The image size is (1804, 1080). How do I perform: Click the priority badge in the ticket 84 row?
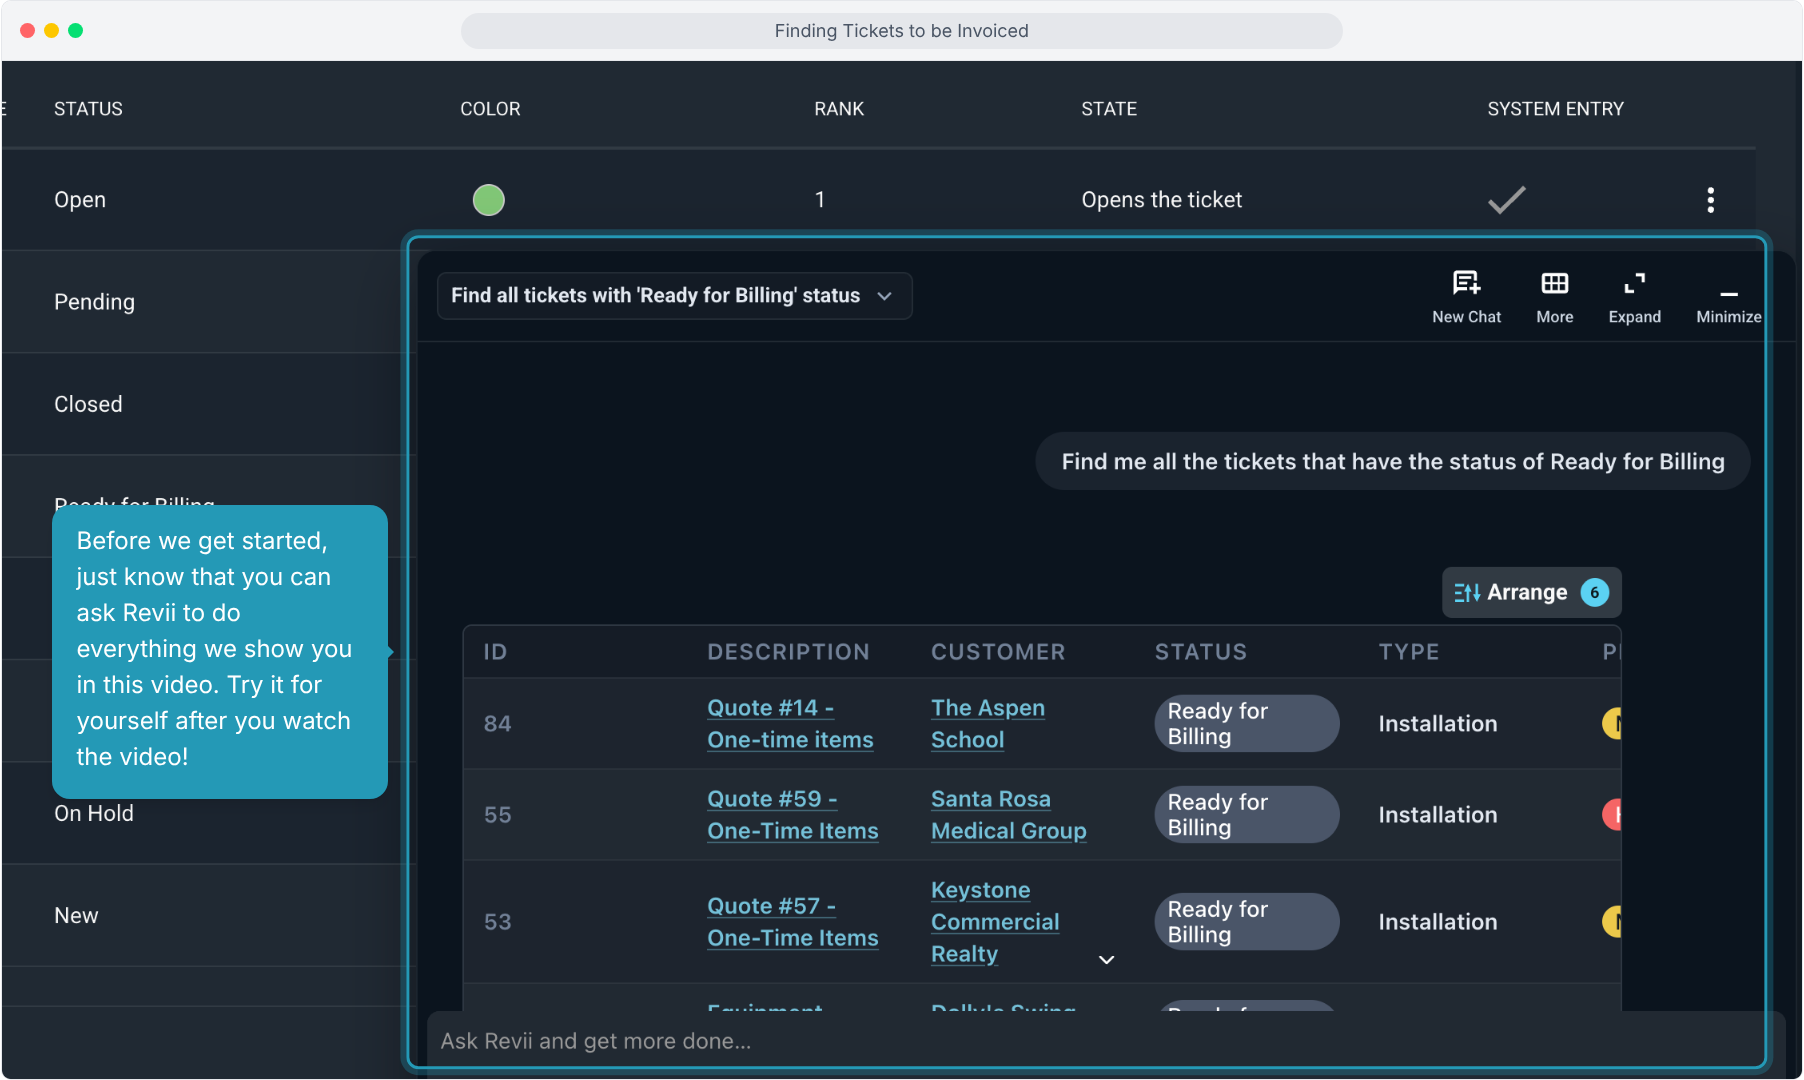coord(1611,723)
